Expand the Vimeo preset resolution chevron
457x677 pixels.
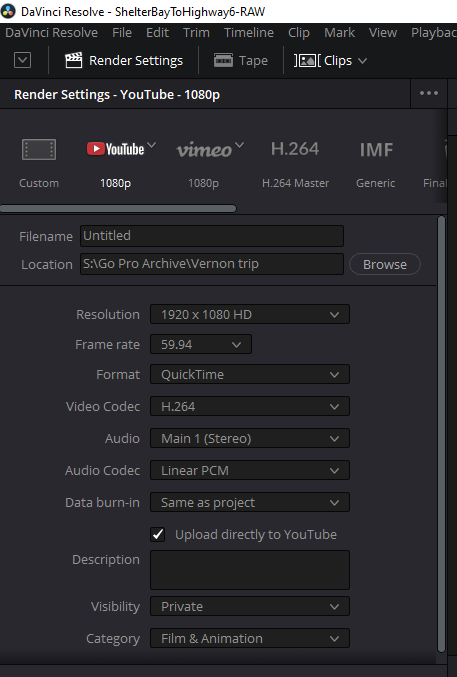pos(239,145)
